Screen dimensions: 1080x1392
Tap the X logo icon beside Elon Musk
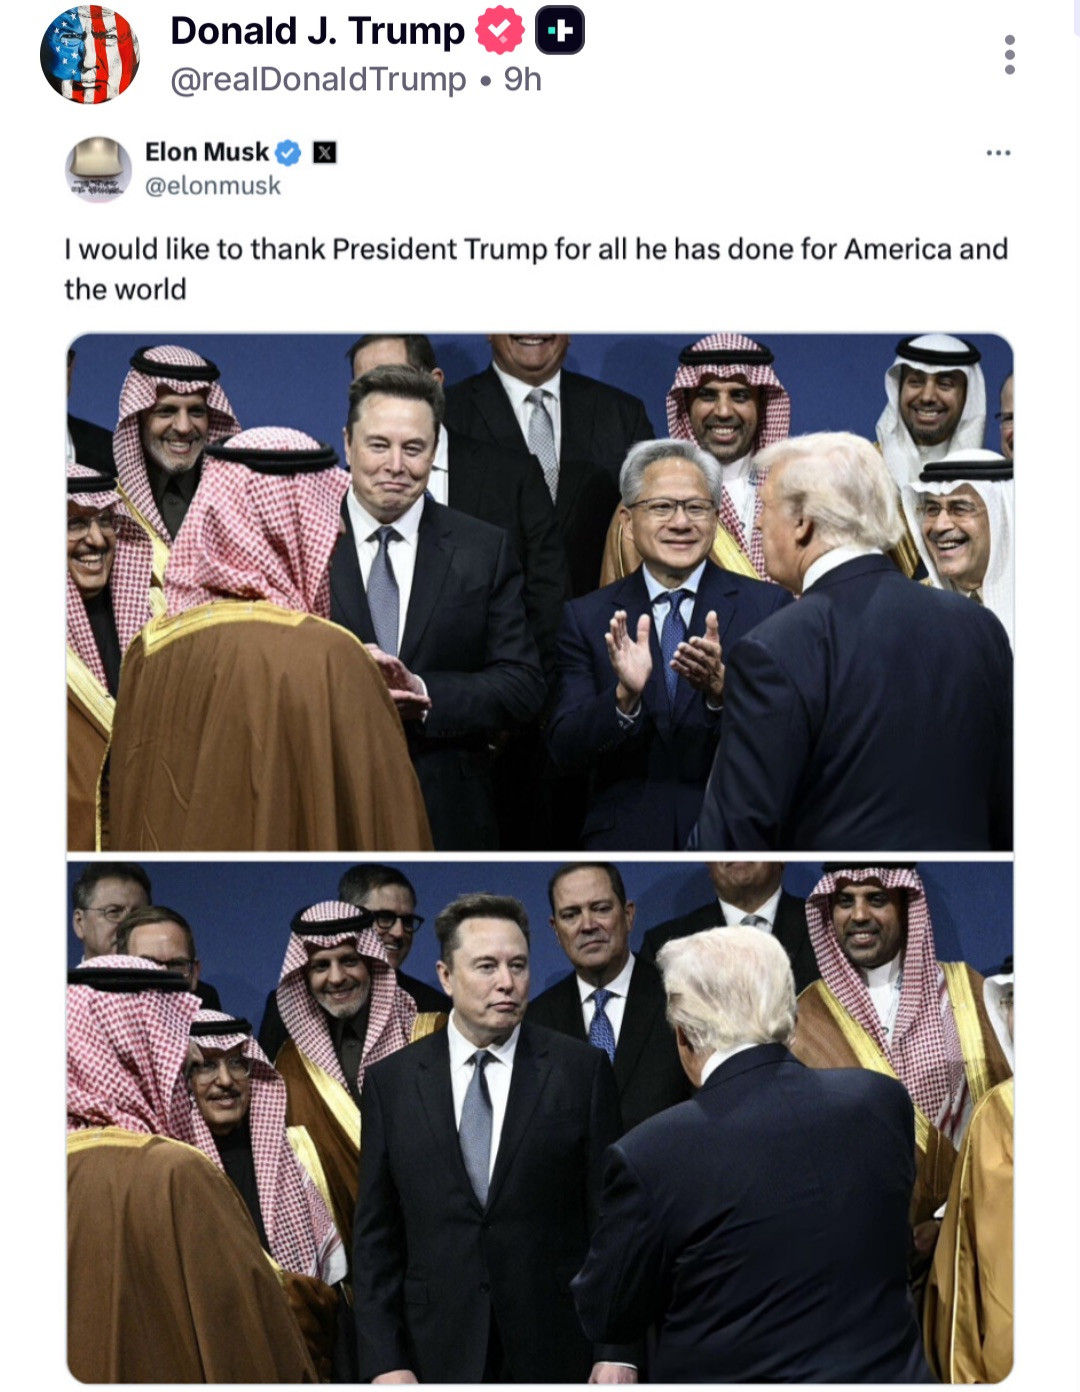(x=325, y=152)
